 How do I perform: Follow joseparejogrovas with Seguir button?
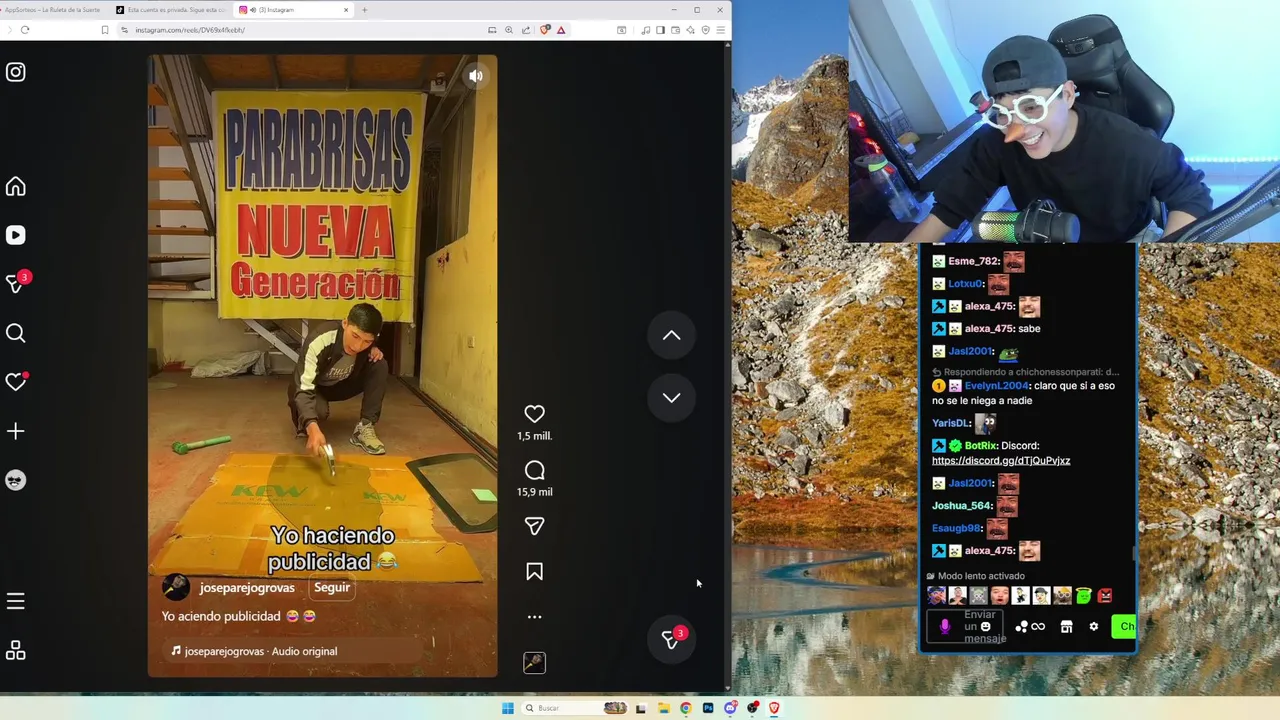[x=332, y=588]
